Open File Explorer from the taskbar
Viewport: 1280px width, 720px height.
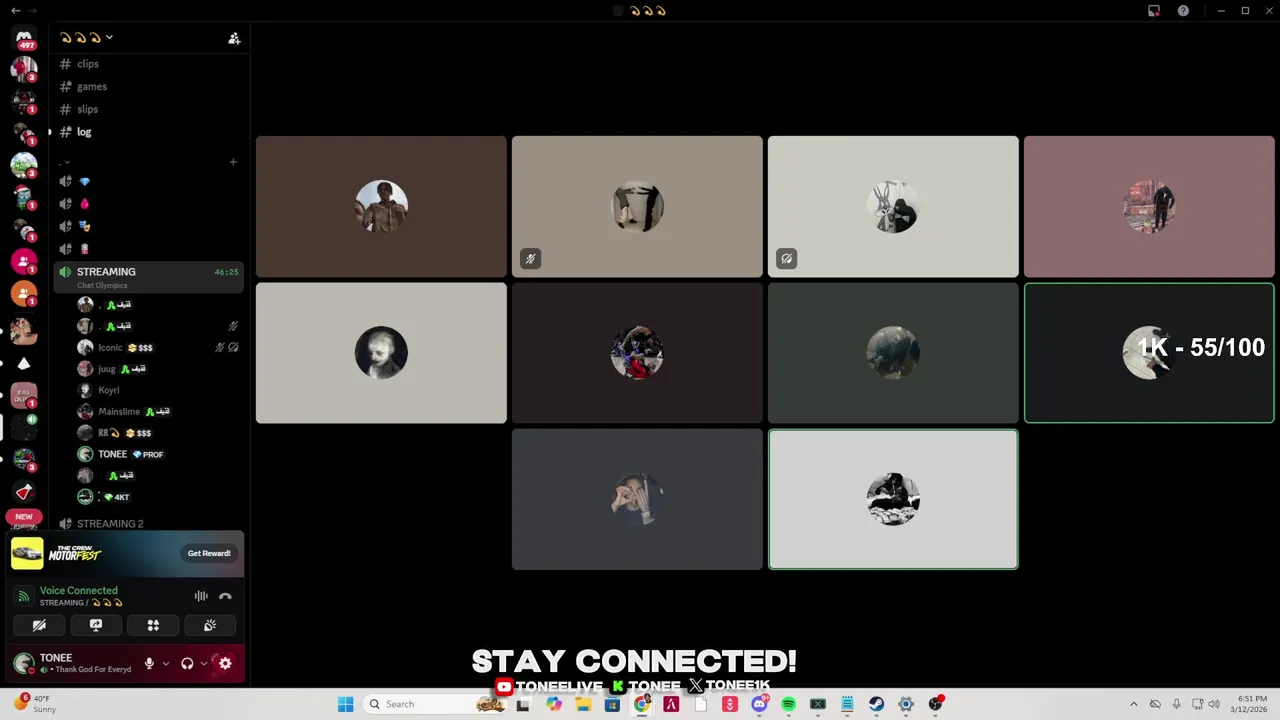coord(583,704)
